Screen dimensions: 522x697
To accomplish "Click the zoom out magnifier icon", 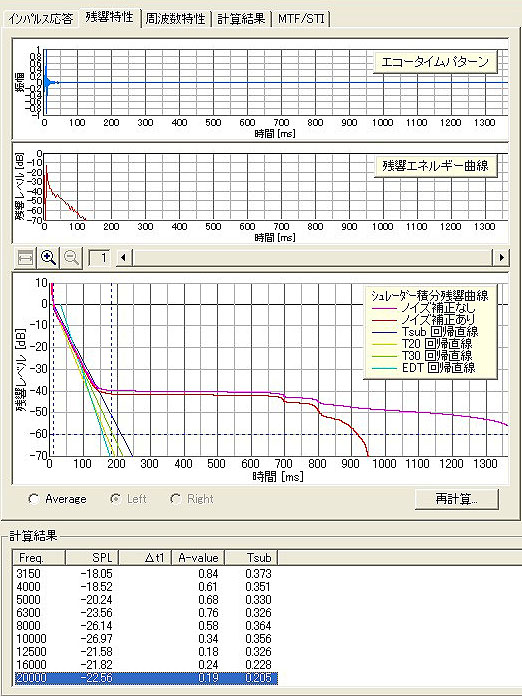I will [71, 257].
